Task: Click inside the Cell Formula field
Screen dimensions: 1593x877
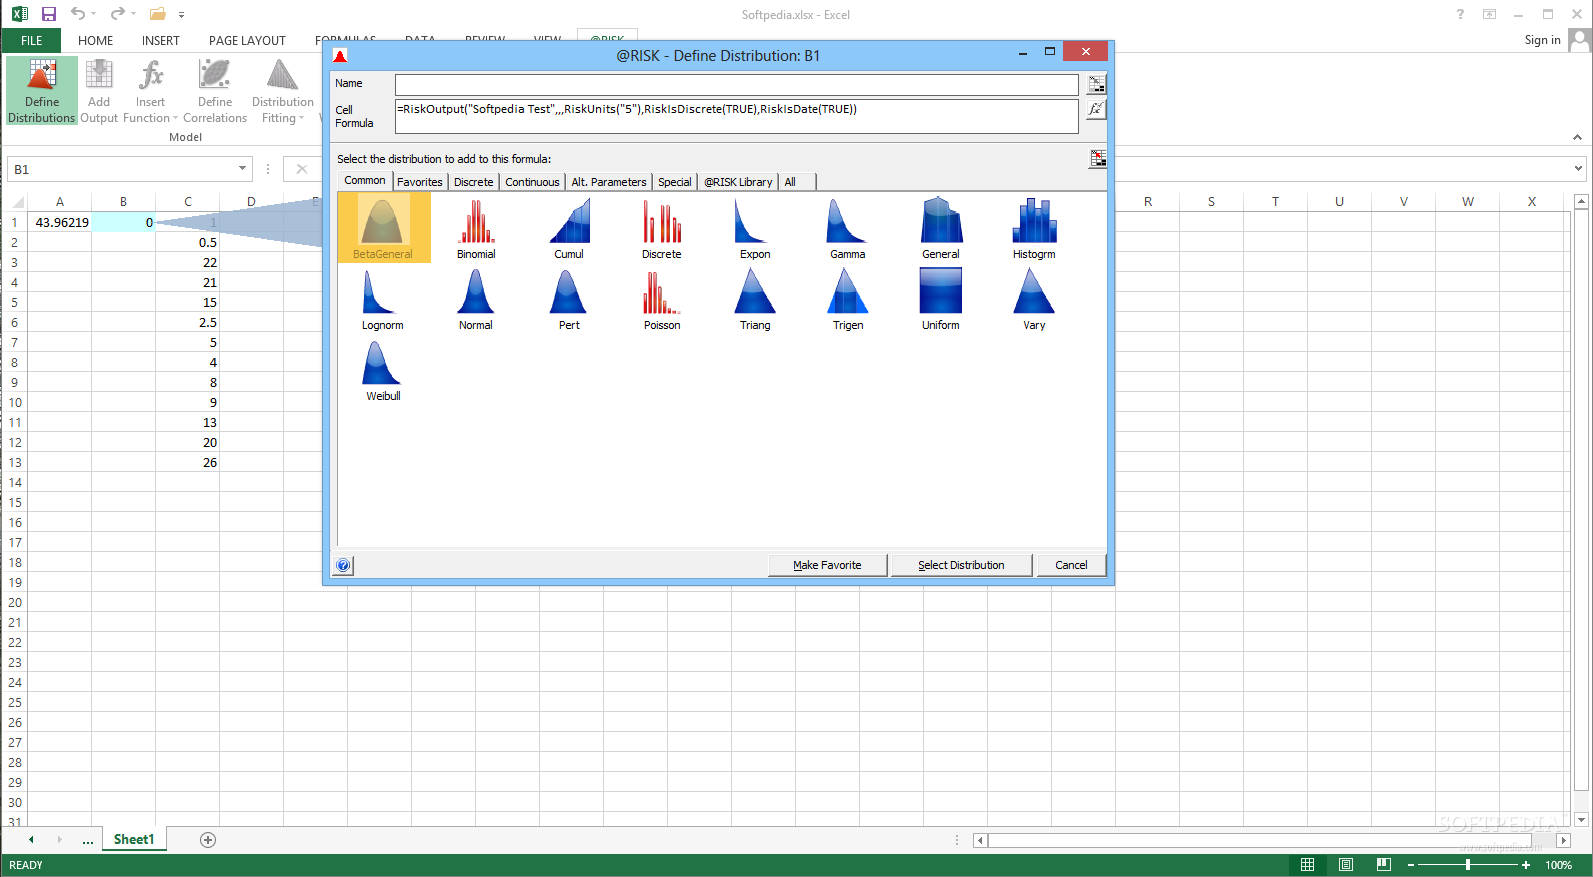Action: click(x=737, y=116)
